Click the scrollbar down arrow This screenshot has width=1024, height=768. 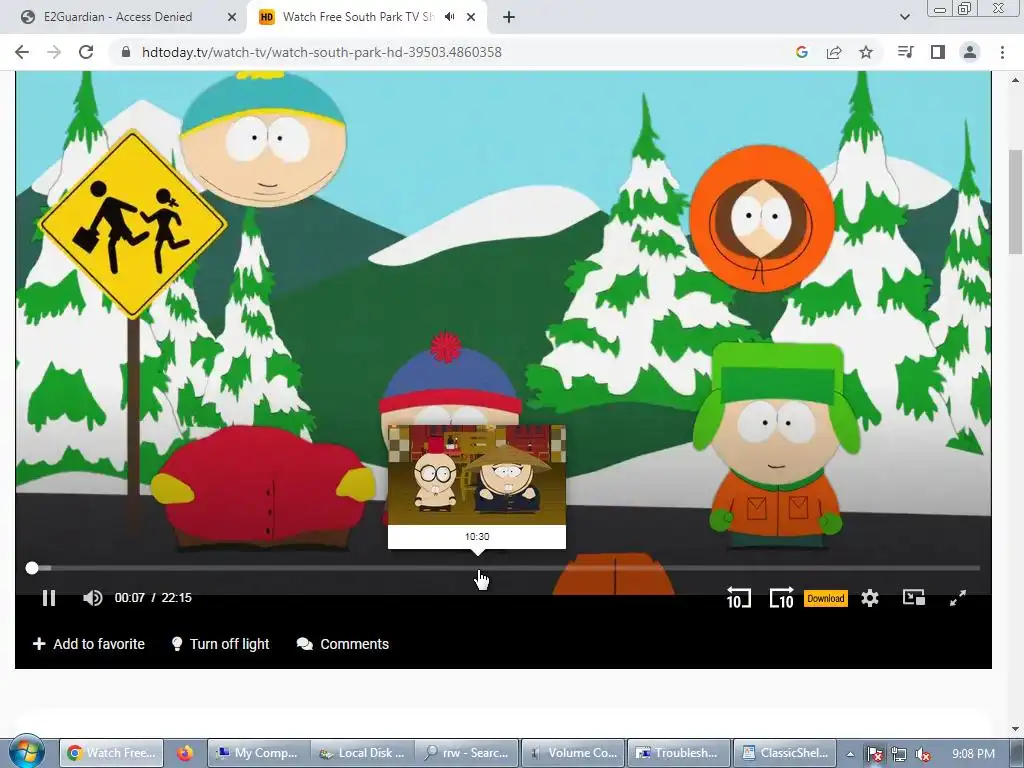1015,729
